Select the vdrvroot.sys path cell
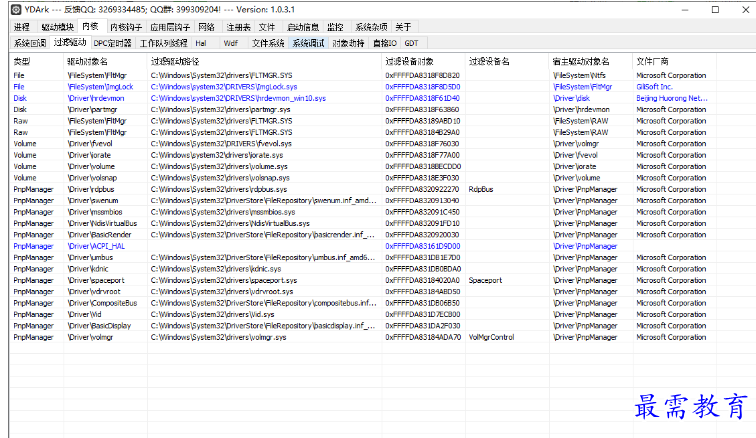The height and width of the screenshot is (438, 756). tap(222, 292)
